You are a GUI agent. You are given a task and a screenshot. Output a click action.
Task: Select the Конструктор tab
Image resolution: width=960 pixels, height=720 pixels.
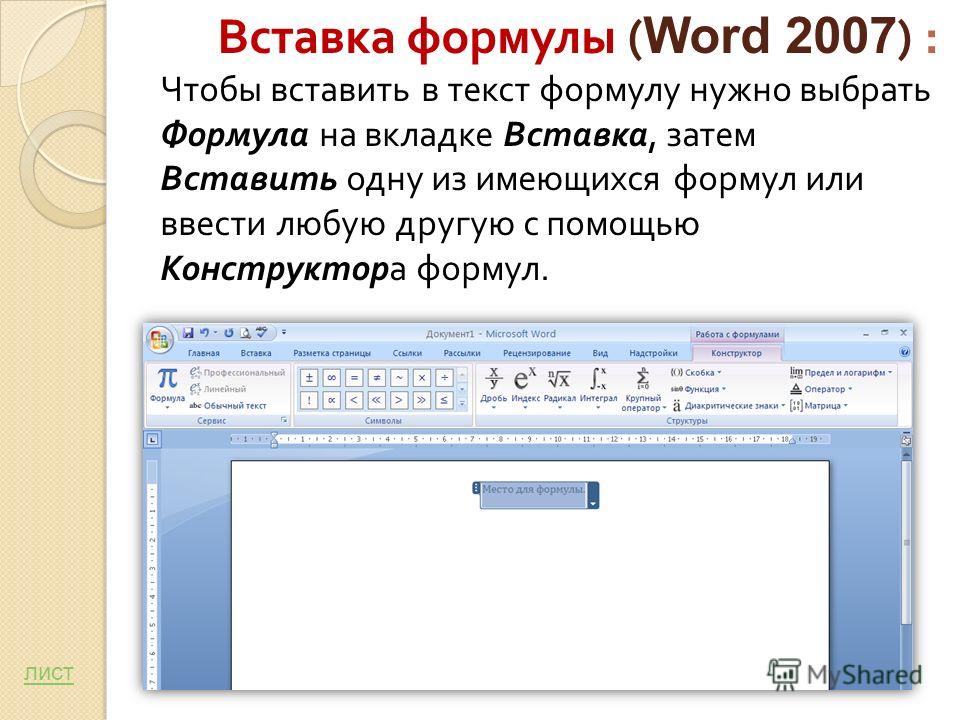point(737,353)
